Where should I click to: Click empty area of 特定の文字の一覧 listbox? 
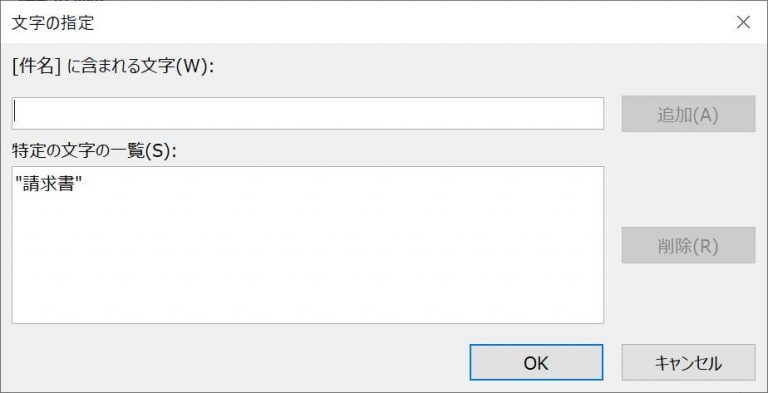point(308,260)
